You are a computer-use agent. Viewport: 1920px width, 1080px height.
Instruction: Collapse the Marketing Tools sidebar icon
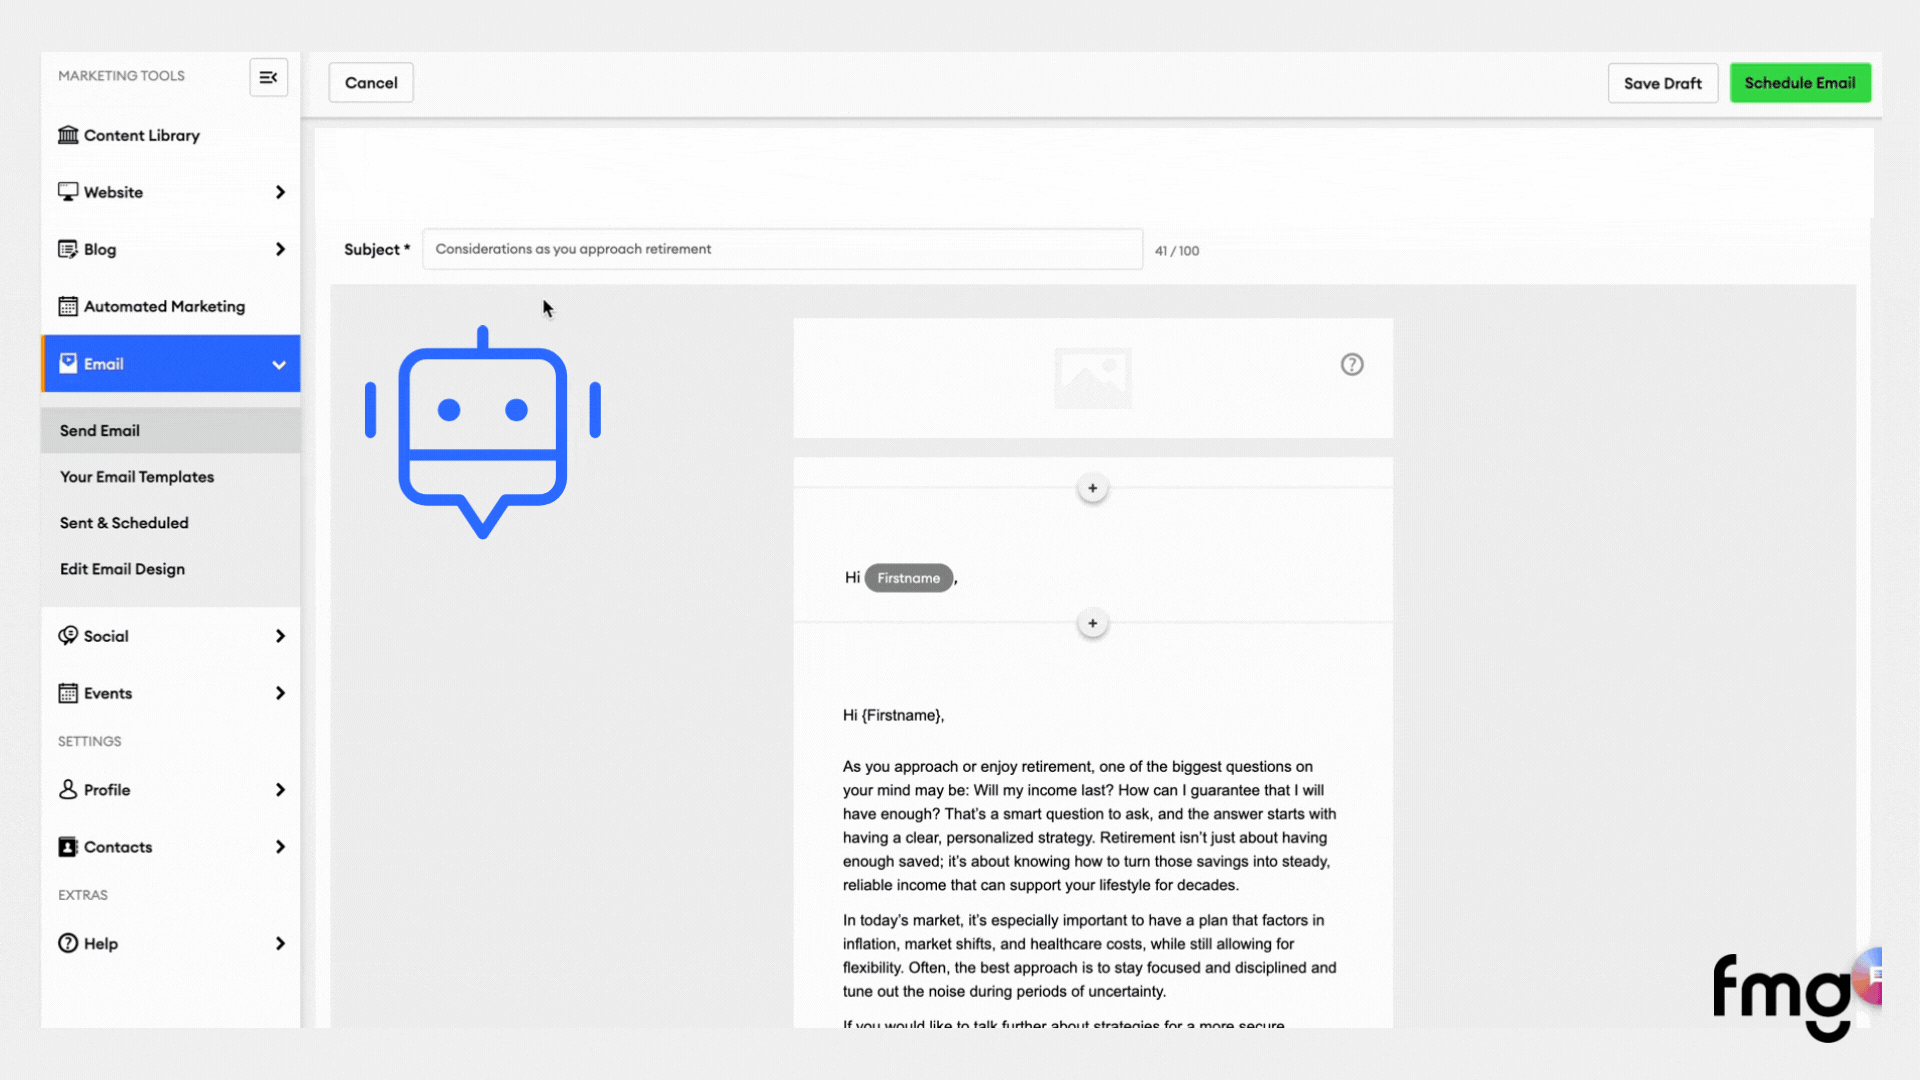click(x=268, y=77)
